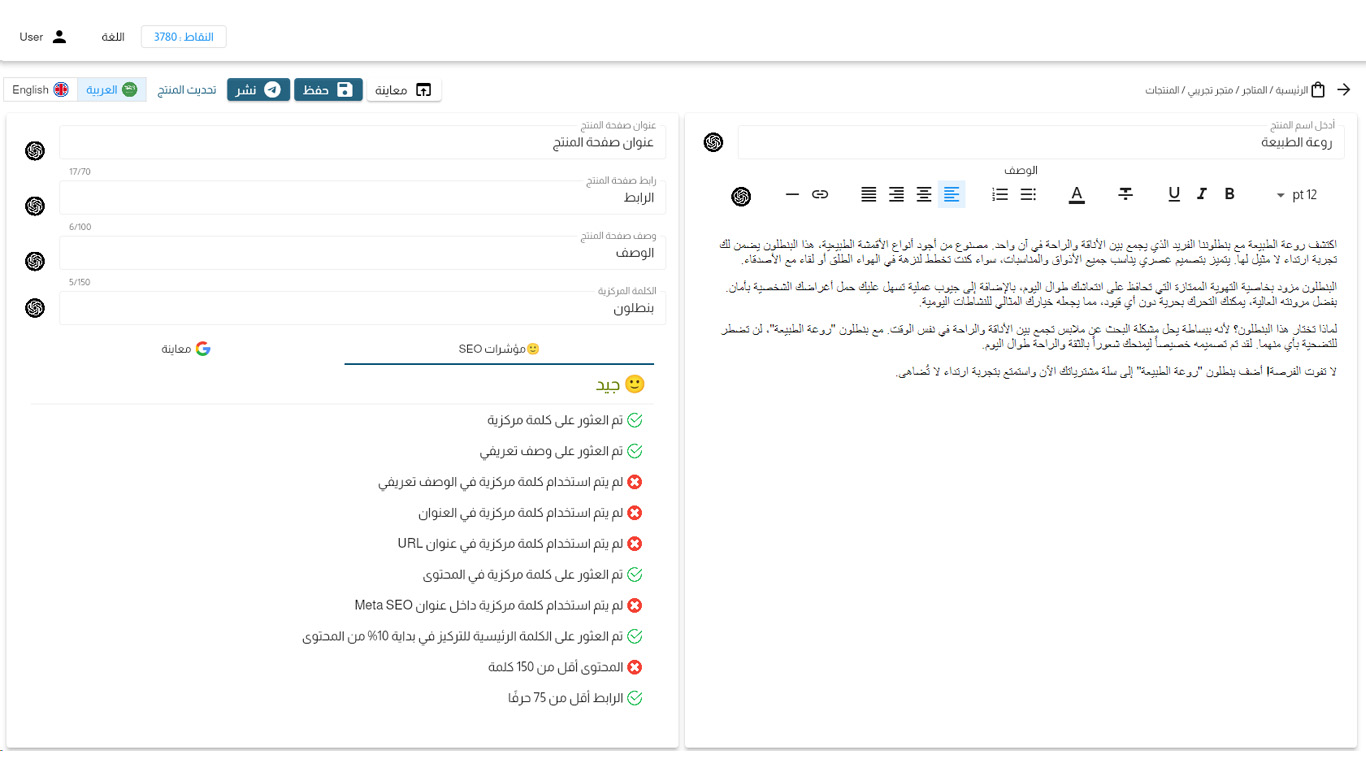Apply italic formatting to description text
Viewport: 1366px width, 768px height.
(1202, 194)
